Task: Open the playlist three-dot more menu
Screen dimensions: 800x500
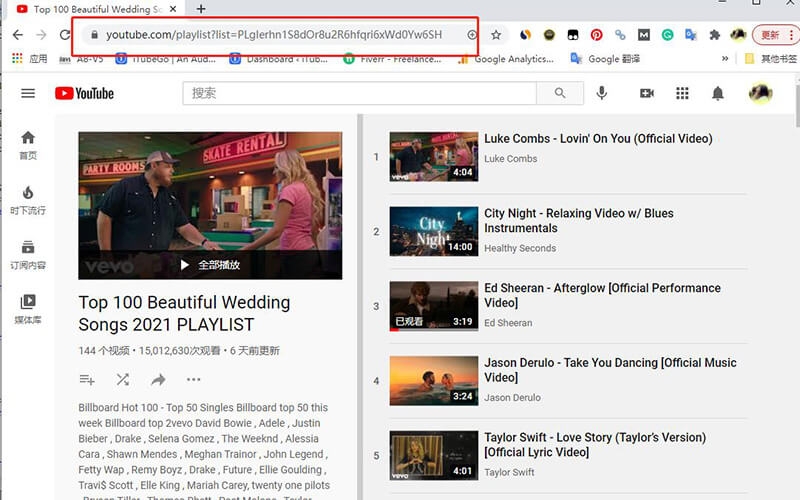Action: tap(193, 380)
